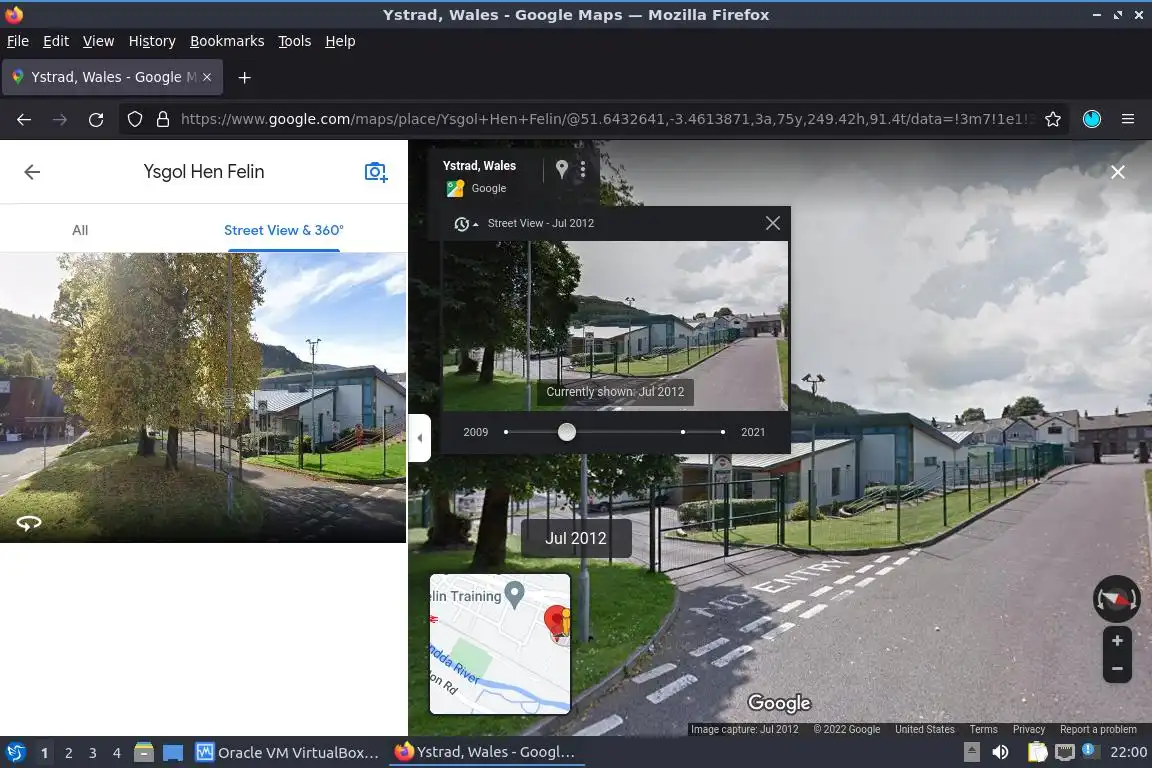Open the Edit menu
1152x768 pixels.
56,41
